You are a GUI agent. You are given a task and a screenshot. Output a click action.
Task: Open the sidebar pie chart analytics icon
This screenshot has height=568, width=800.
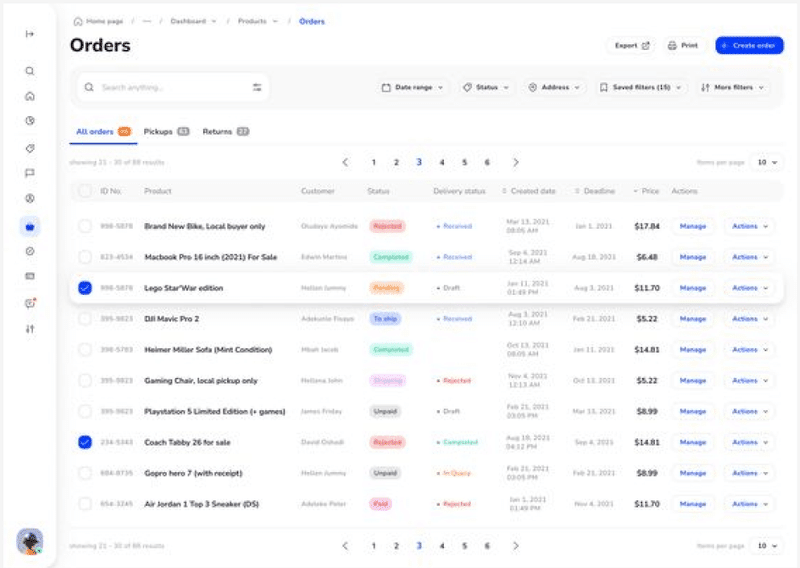[x=30, y=121]
